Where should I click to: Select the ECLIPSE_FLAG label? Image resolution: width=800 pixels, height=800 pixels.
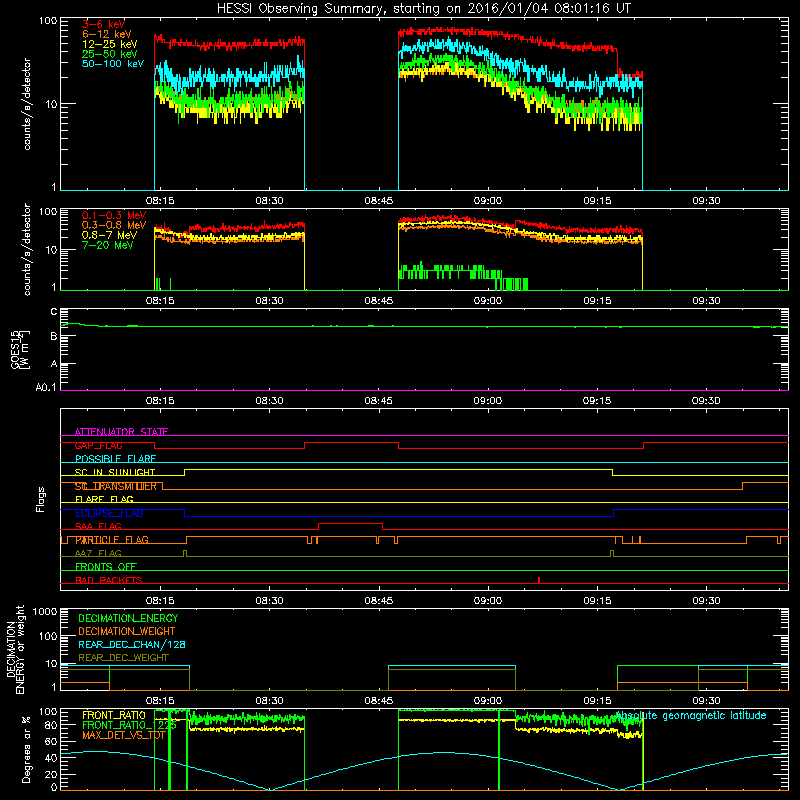pyautogui.click(x=109, y=513)
